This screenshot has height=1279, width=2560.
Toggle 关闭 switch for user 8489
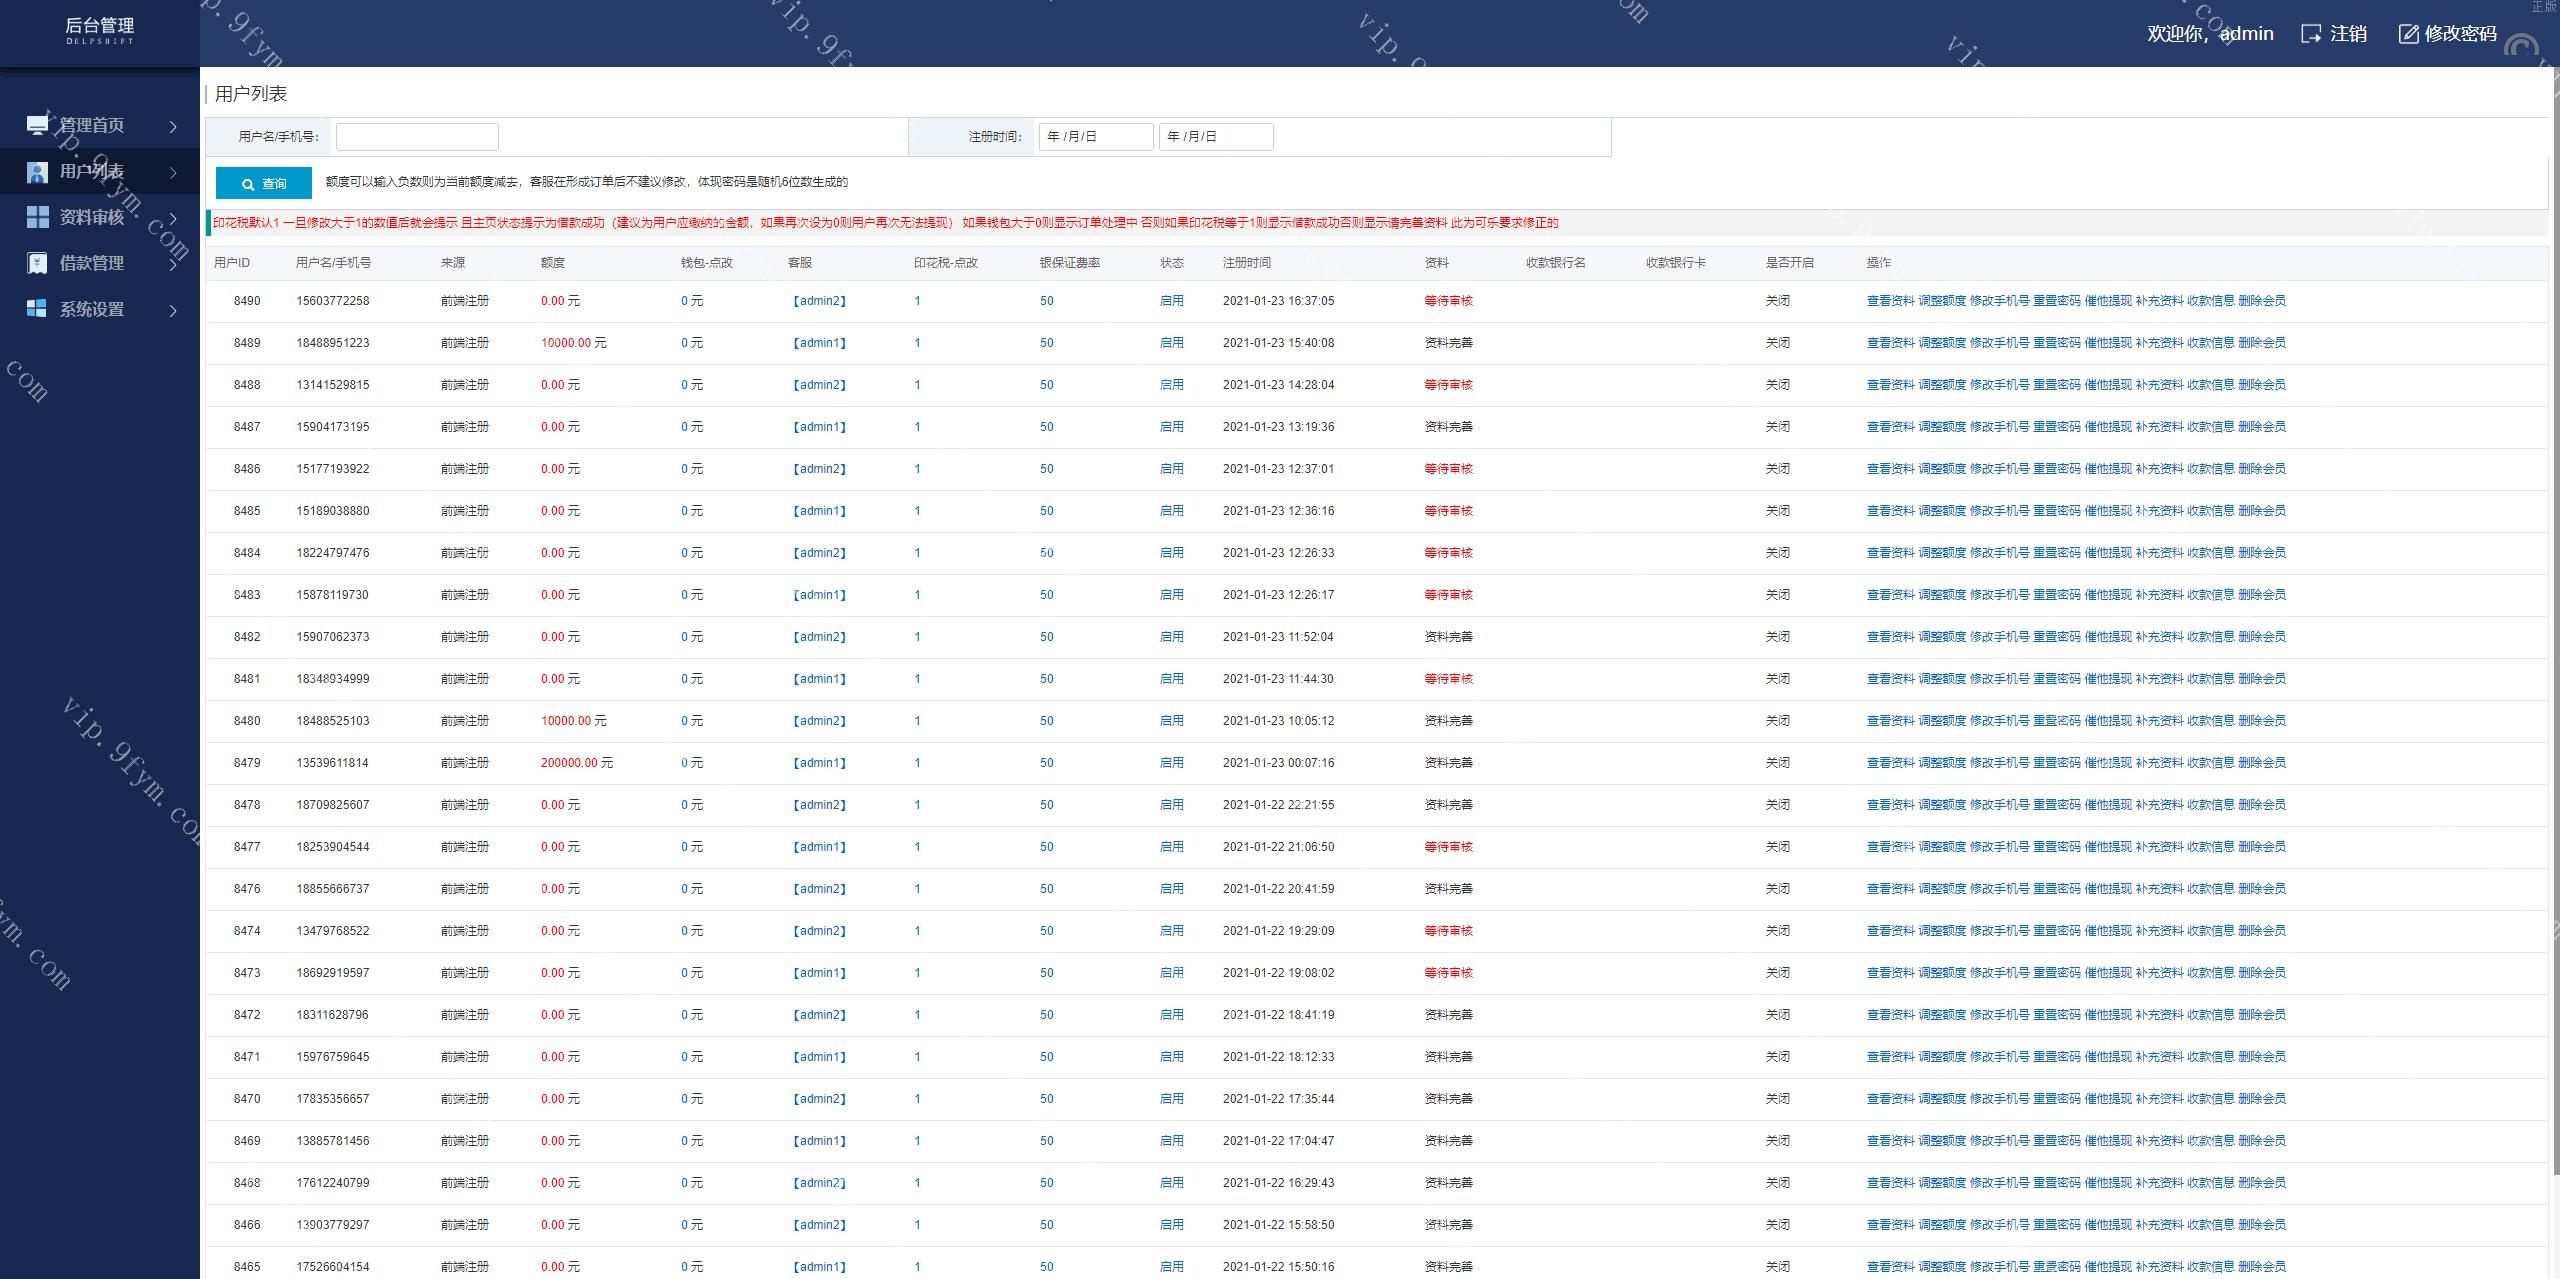coord(1777,343)
